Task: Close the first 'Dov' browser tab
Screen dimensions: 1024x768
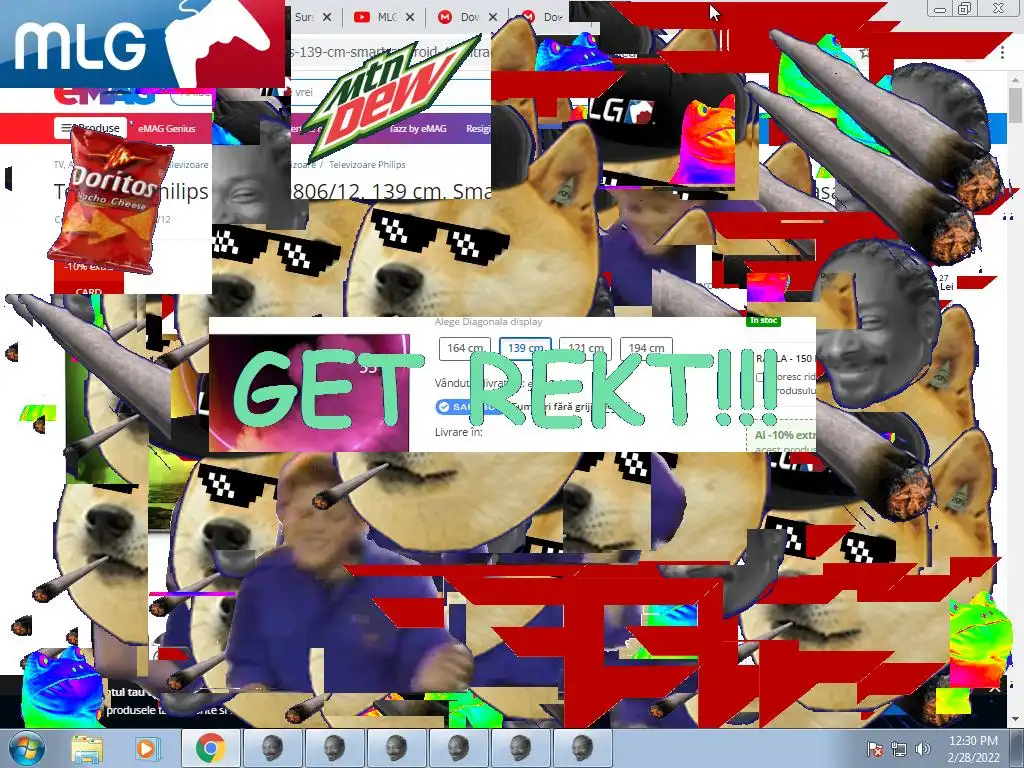Action: [493, 17]
